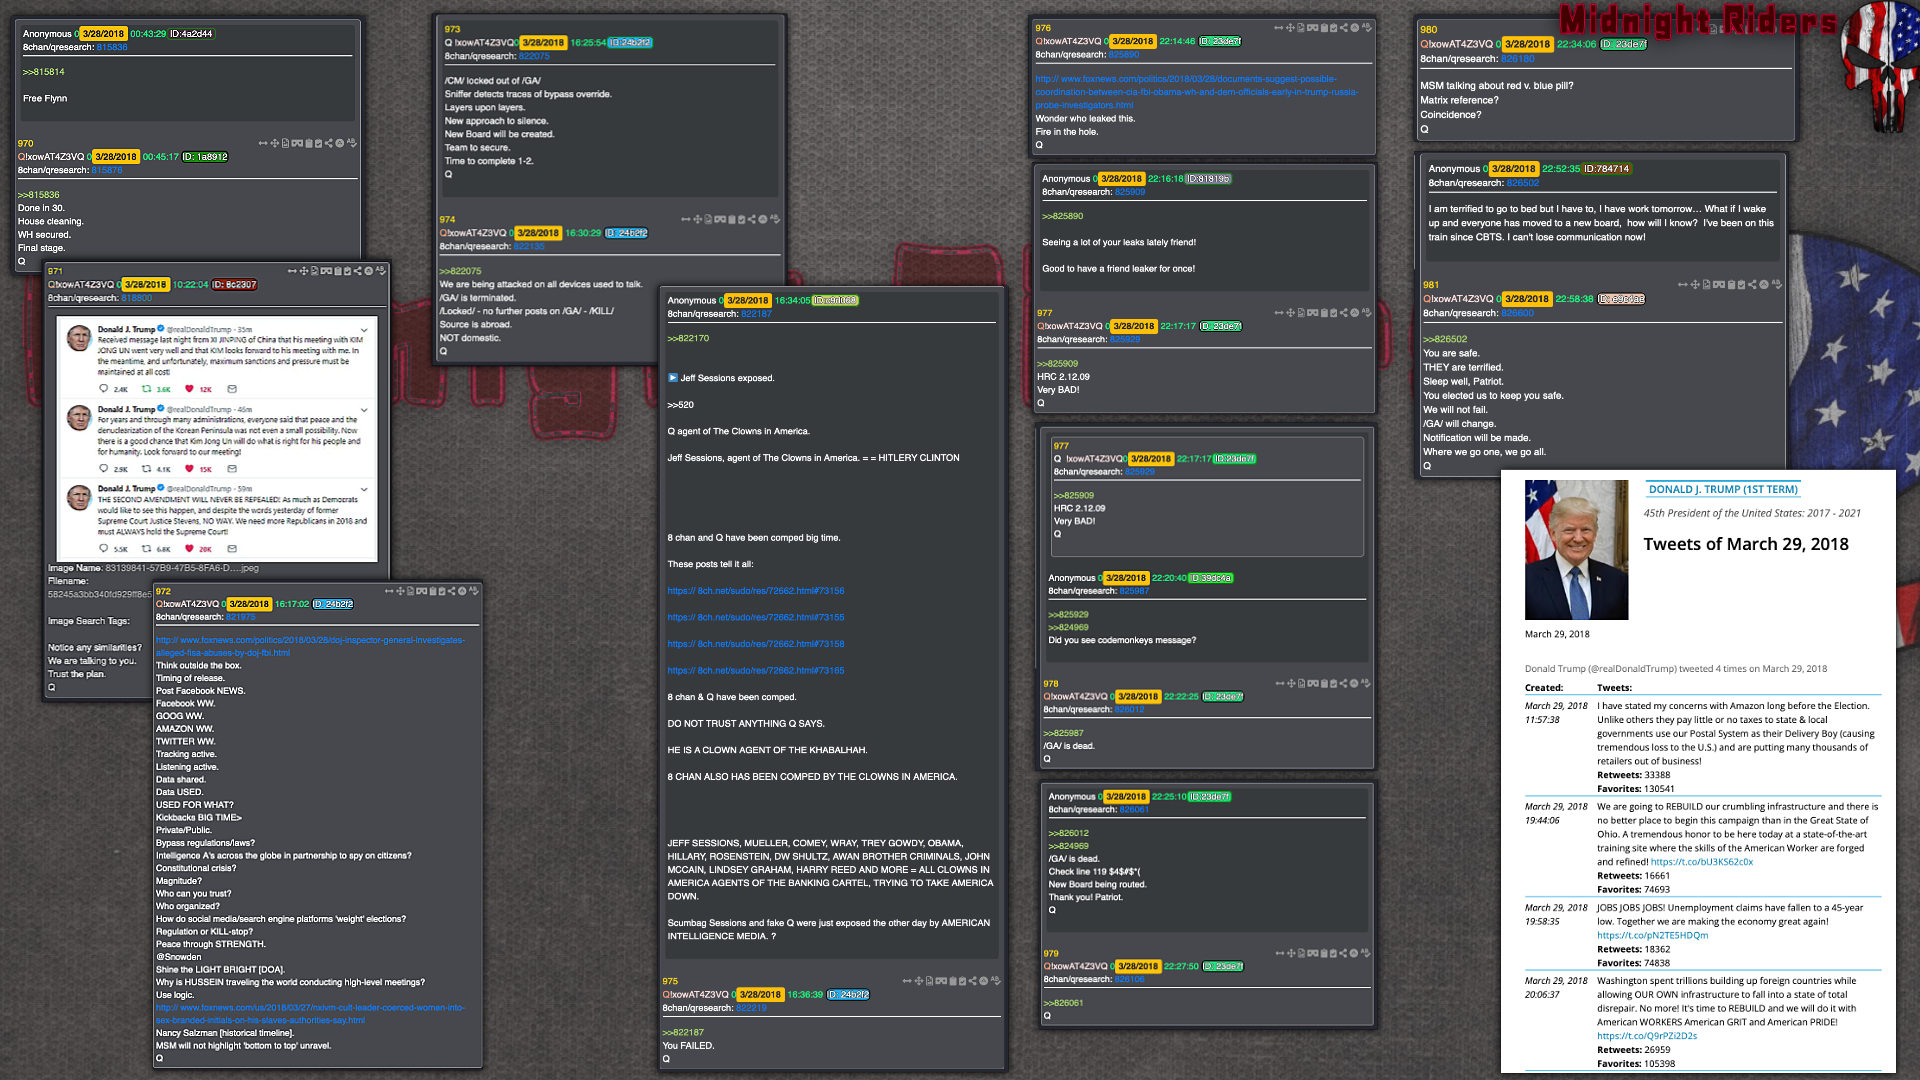The height and width of the screenshot is (1080, 1920).
Task: Click the Donald Trump portrait photo
Action: [x=1576, y=550]
